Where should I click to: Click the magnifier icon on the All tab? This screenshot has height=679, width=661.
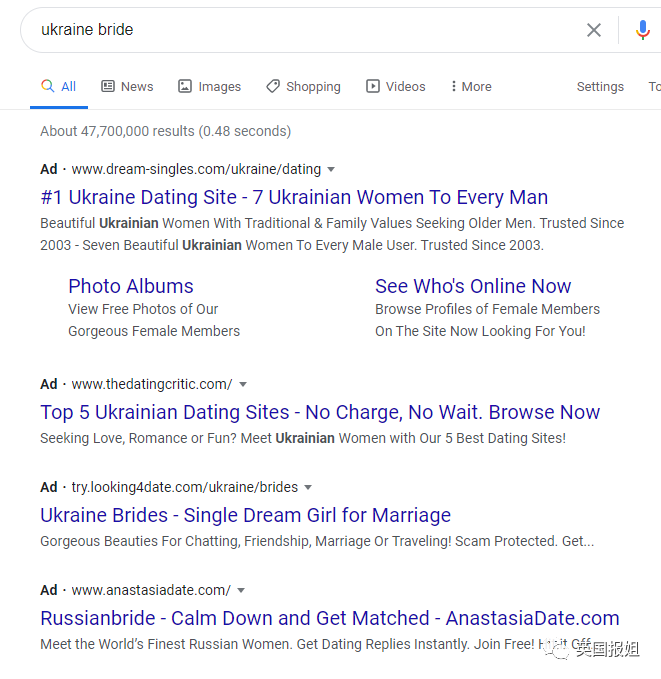pos(48,86)
